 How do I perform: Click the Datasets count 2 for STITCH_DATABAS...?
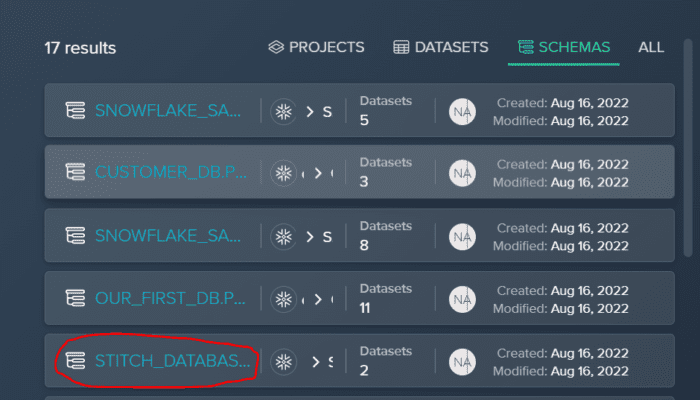pos(364,370)
